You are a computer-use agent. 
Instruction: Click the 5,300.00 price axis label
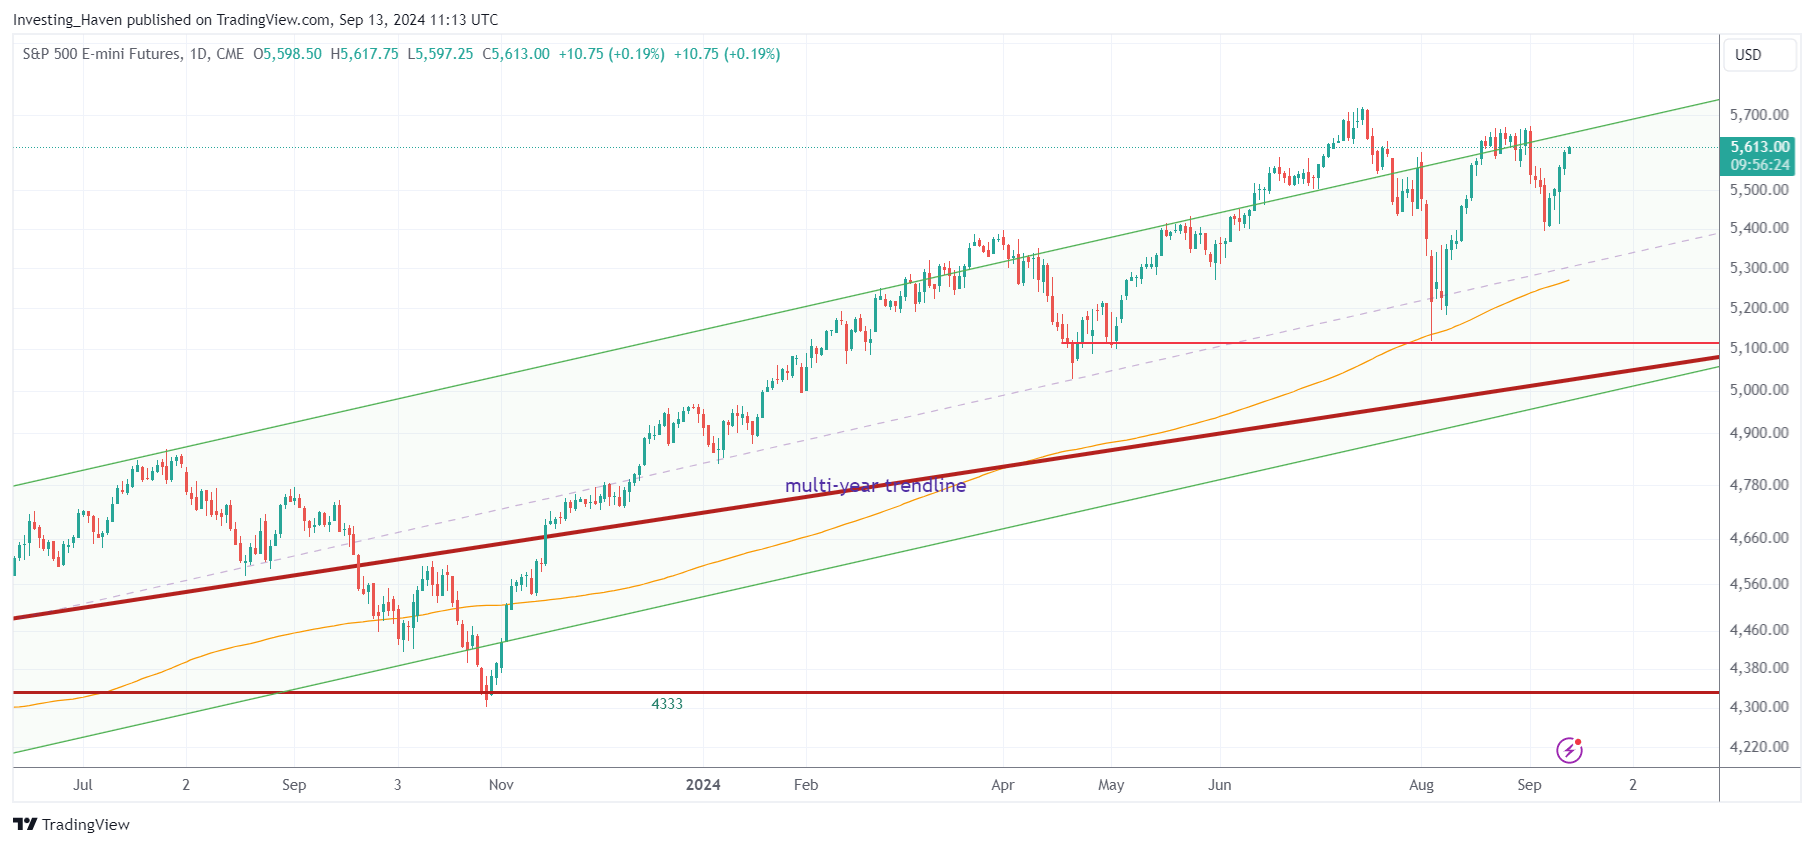pyautogui.click(x=1759, y=268)
